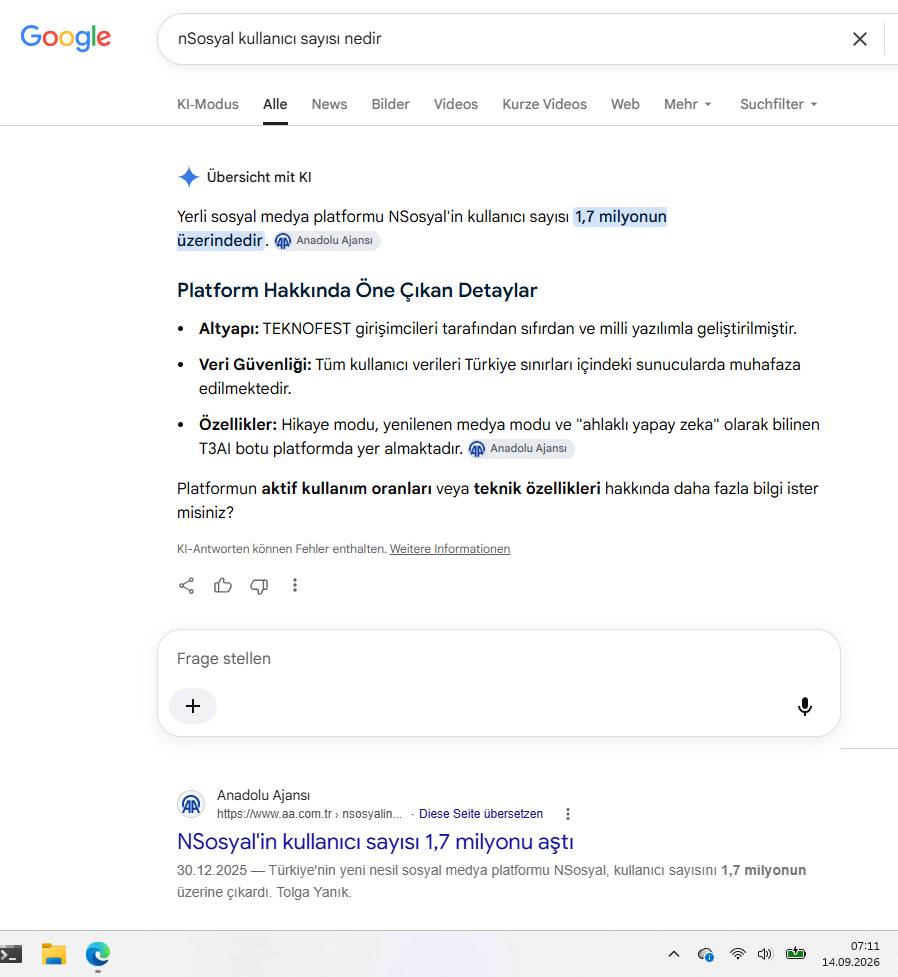Screen dimensions: 898x977
Task: Open result options for Anadolu Ajansı
Action: point(567,814)
